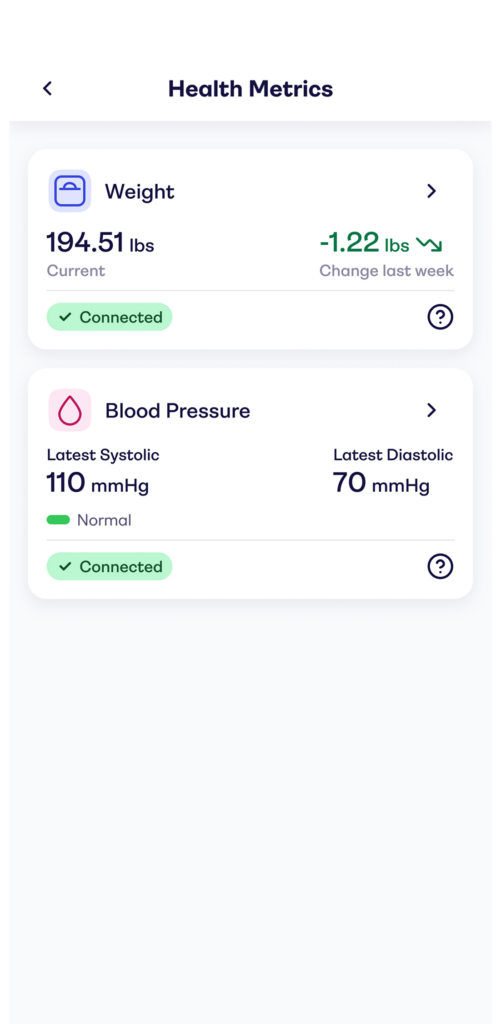The width and height of the screenshot is (501, 1024).
Task: Tap the Health Metrics page title
Action: 251,89
